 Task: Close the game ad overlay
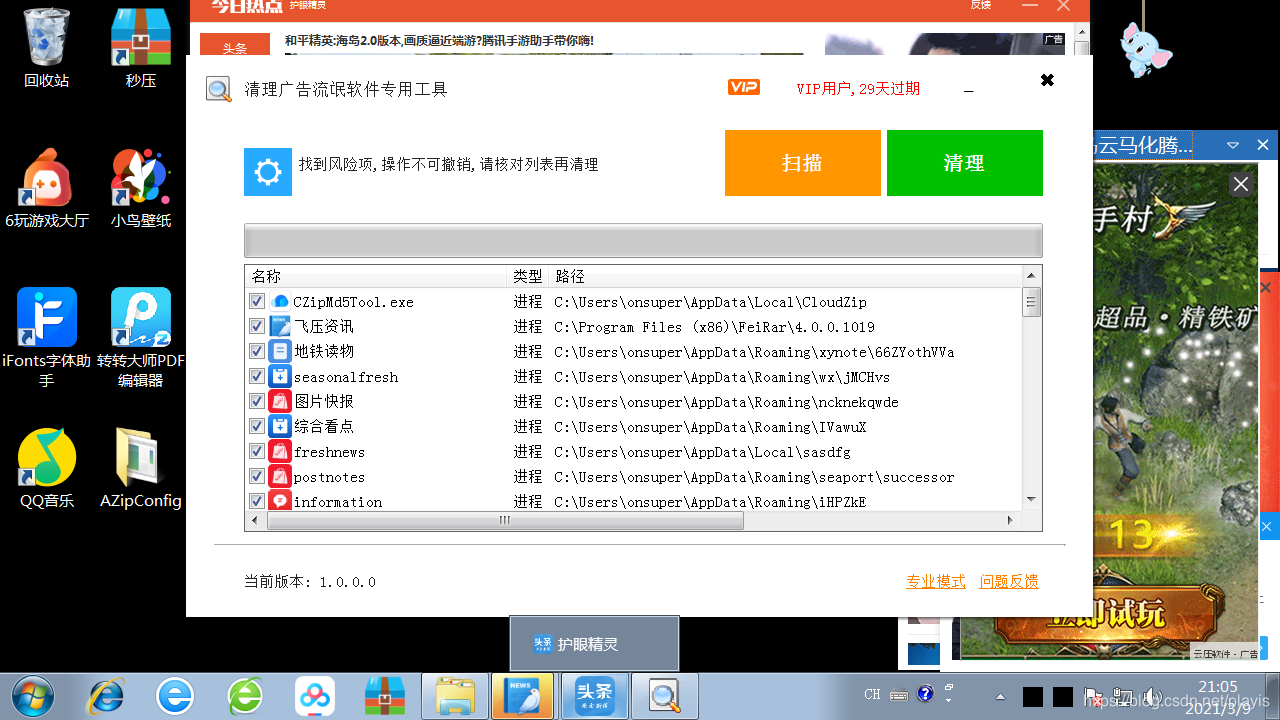(x=1240, y=184)
